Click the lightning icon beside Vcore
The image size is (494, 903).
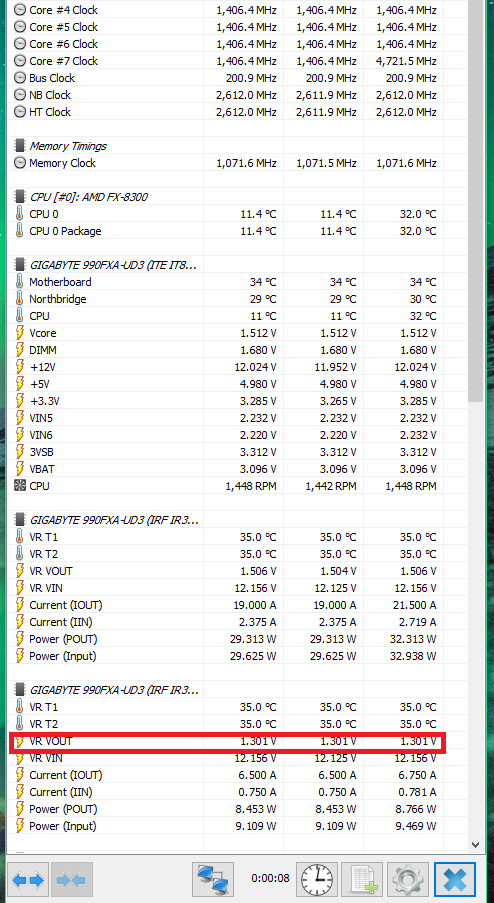(20, 333)
